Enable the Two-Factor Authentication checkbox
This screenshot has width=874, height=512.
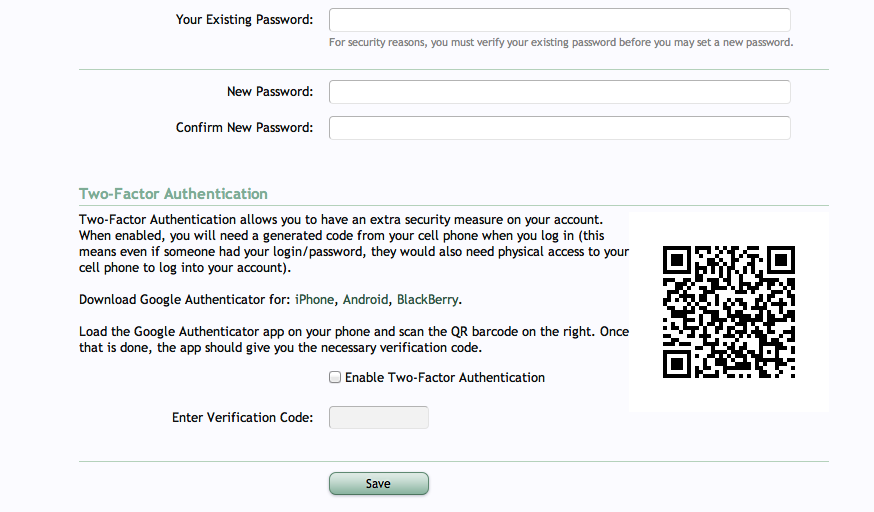click(335, 378)
